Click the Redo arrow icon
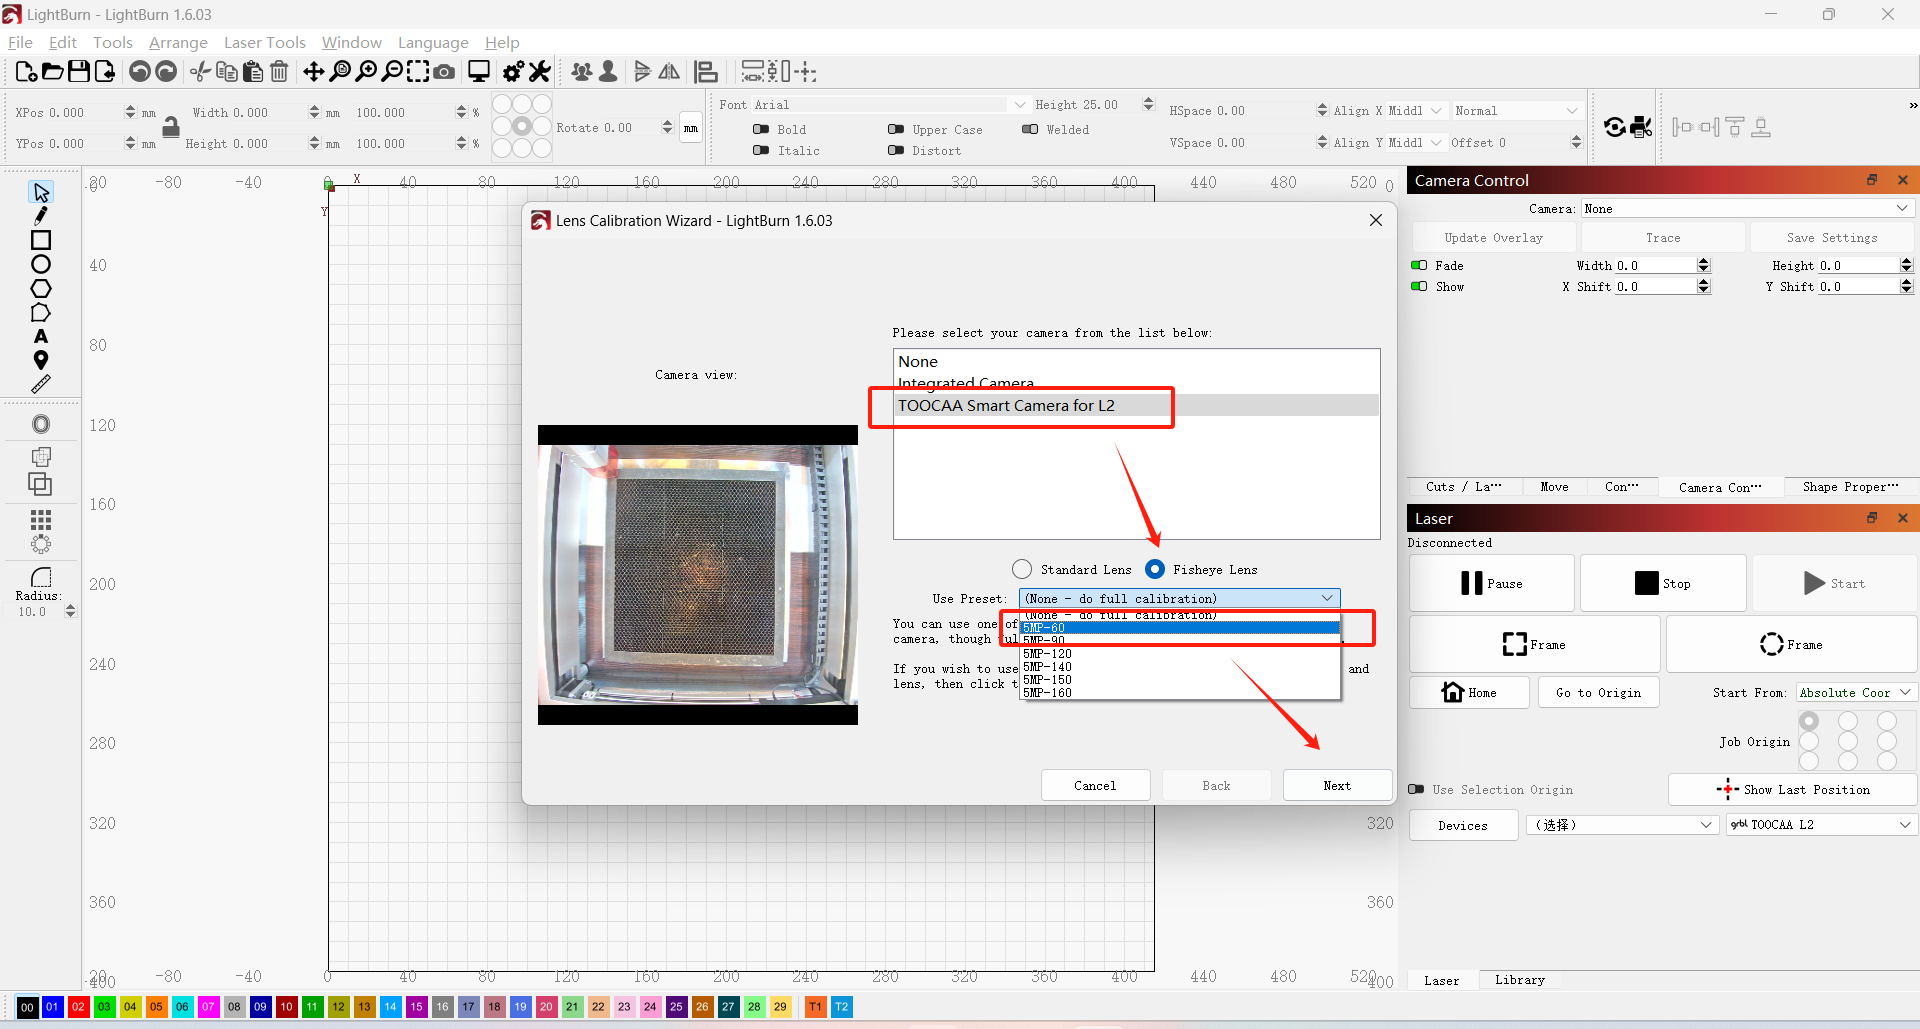This screenshot has height=1029, width=1920. pos(166,71)
